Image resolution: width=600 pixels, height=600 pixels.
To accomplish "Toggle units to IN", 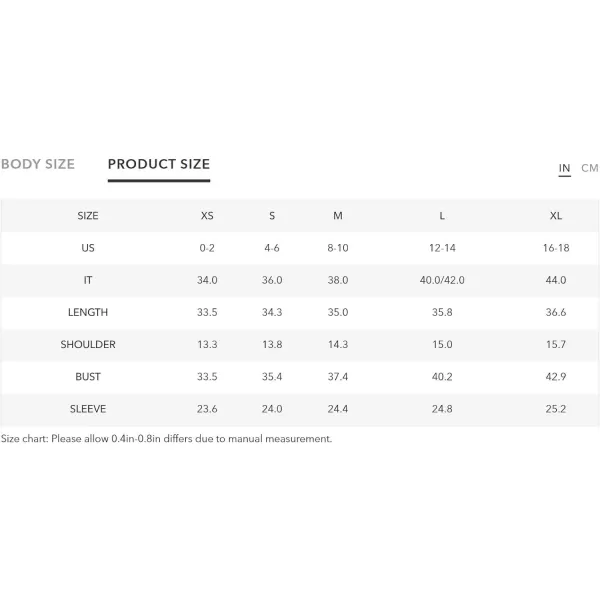I will tap(564, 168).
